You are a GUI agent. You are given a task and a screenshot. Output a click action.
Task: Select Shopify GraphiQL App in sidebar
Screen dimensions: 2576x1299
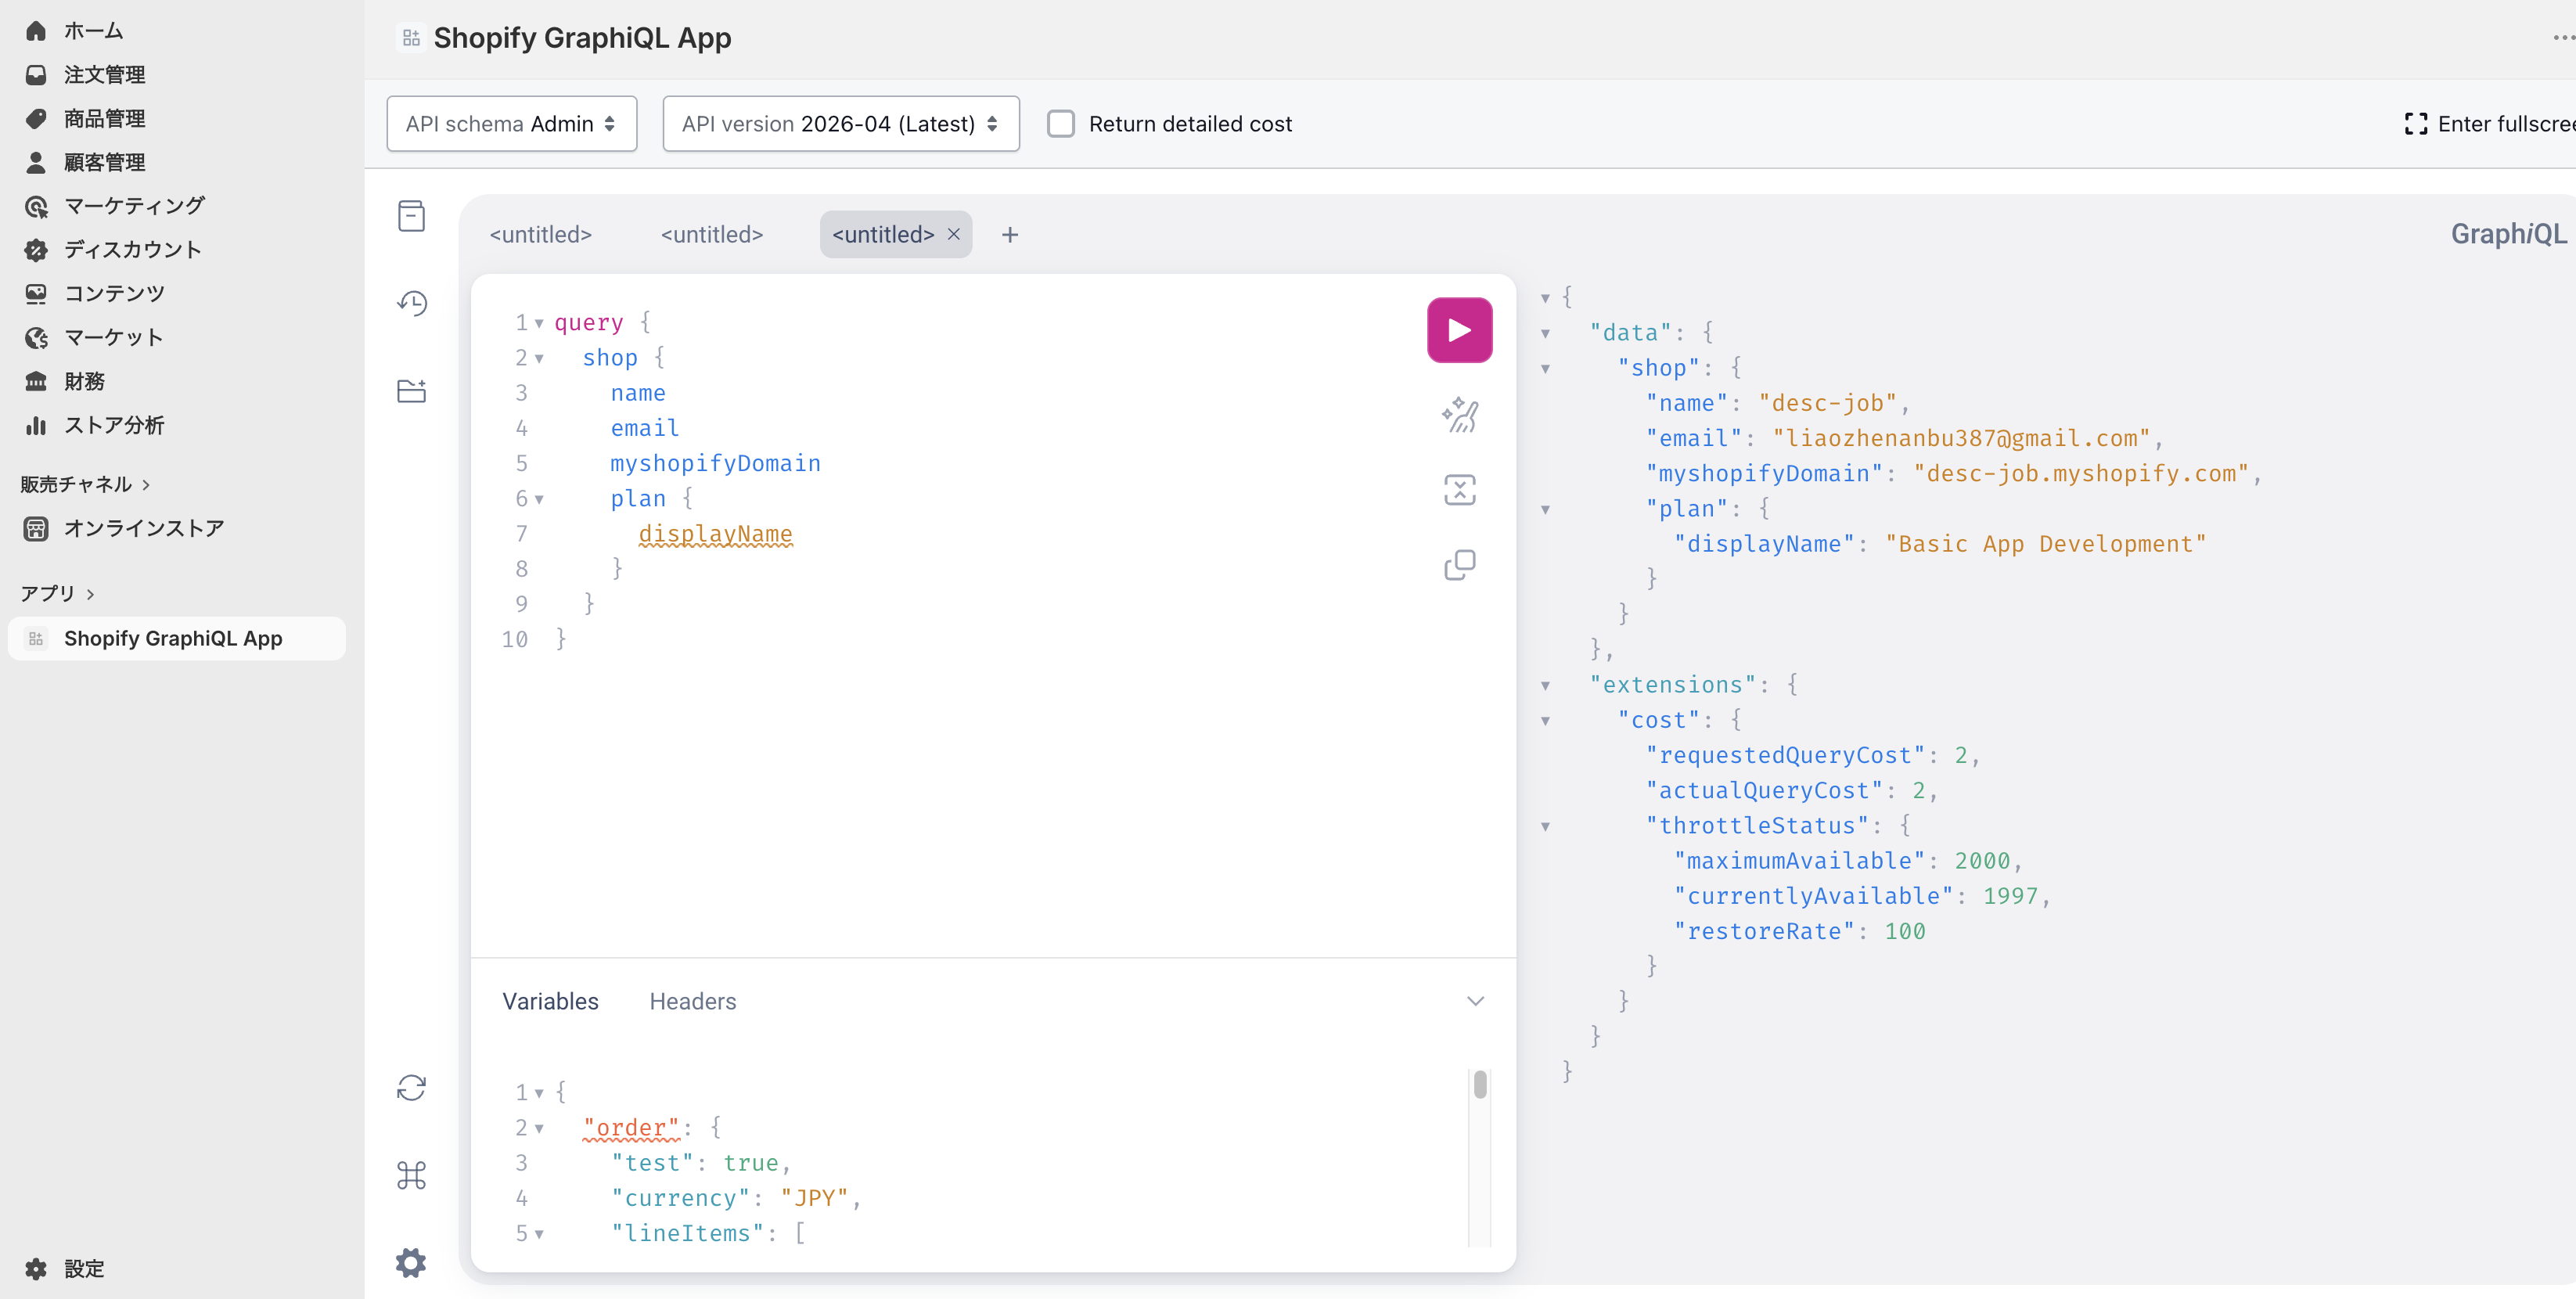coord(176,638)
